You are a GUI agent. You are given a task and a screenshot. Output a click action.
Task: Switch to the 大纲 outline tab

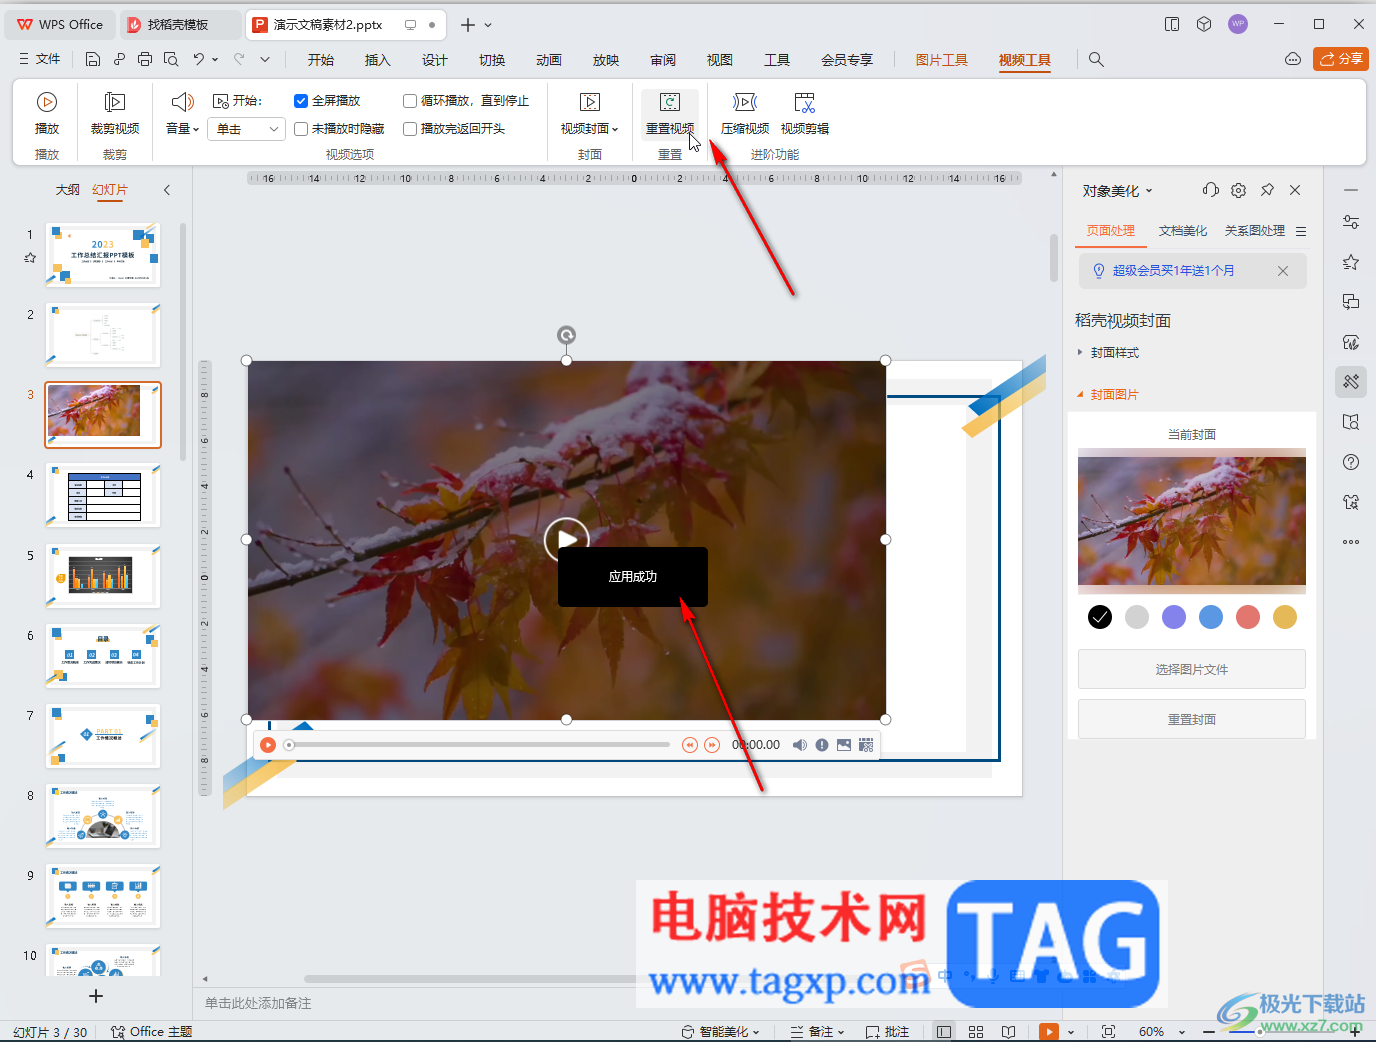(x=67, y=190)
